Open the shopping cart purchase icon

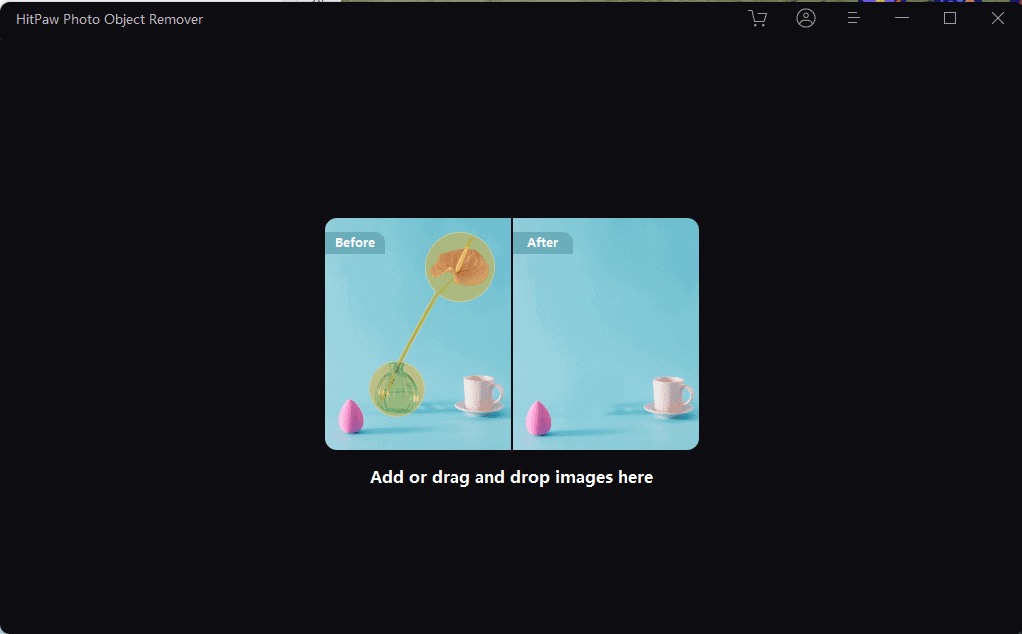pyautogui.click(x=757, y=18)
